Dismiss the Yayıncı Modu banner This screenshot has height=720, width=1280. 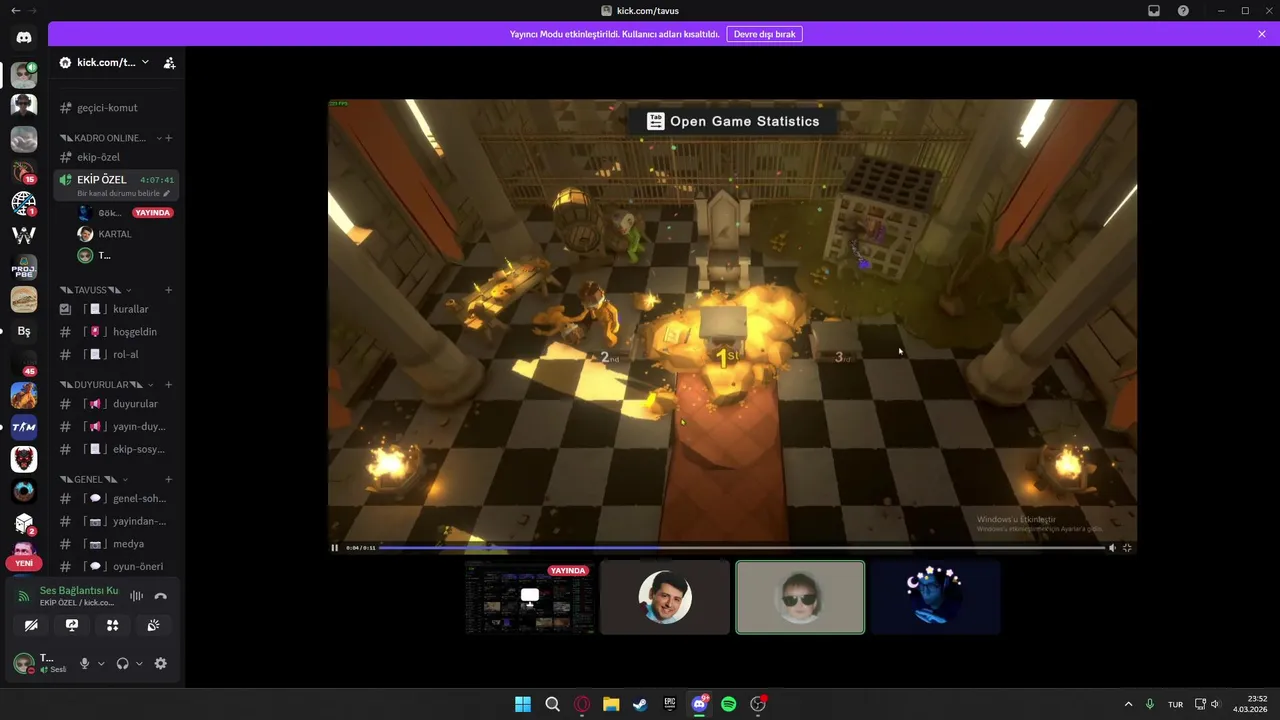1262,34
